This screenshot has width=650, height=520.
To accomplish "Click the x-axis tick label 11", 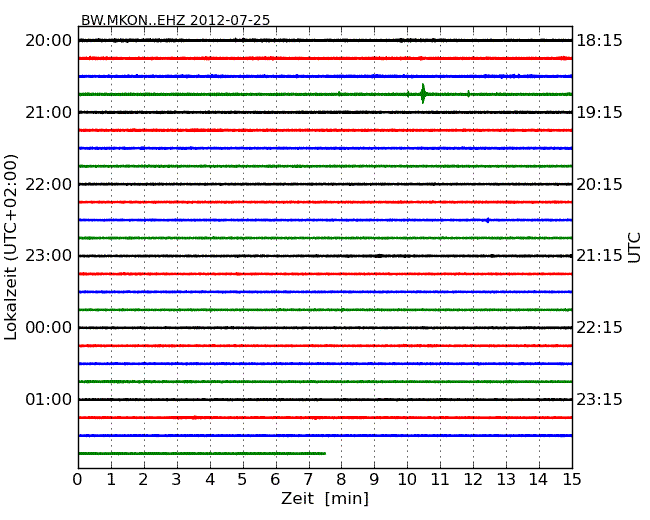I will pos(440,480).
